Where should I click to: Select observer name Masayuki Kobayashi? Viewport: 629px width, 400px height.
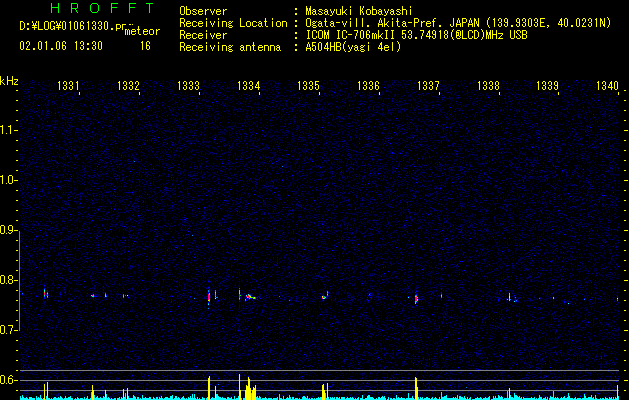point(359,11)
